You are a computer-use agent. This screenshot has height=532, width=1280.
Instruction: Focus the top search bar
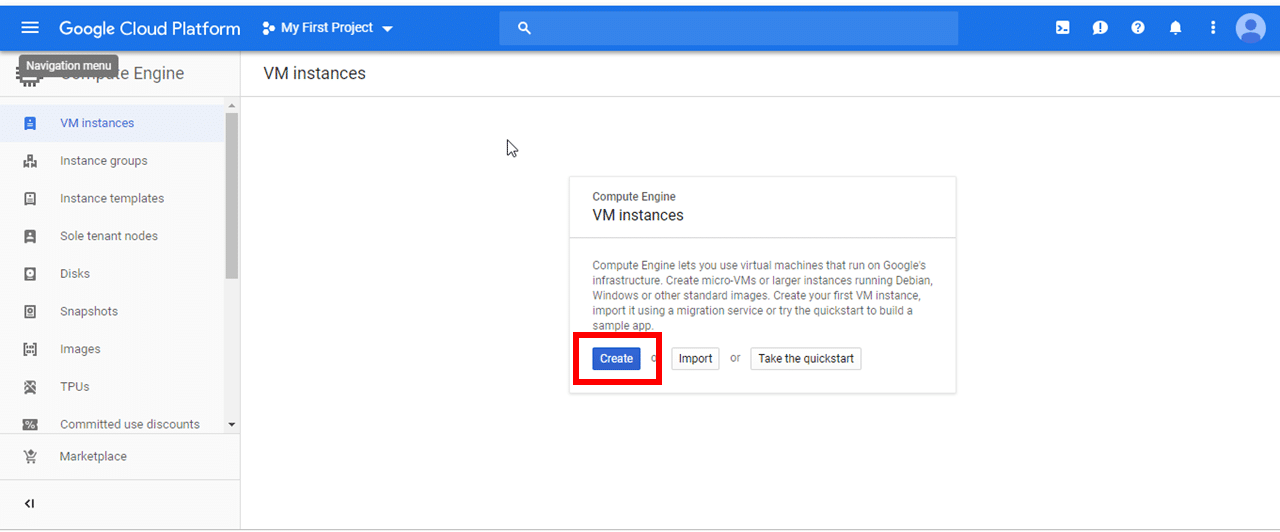coord(729,28)
